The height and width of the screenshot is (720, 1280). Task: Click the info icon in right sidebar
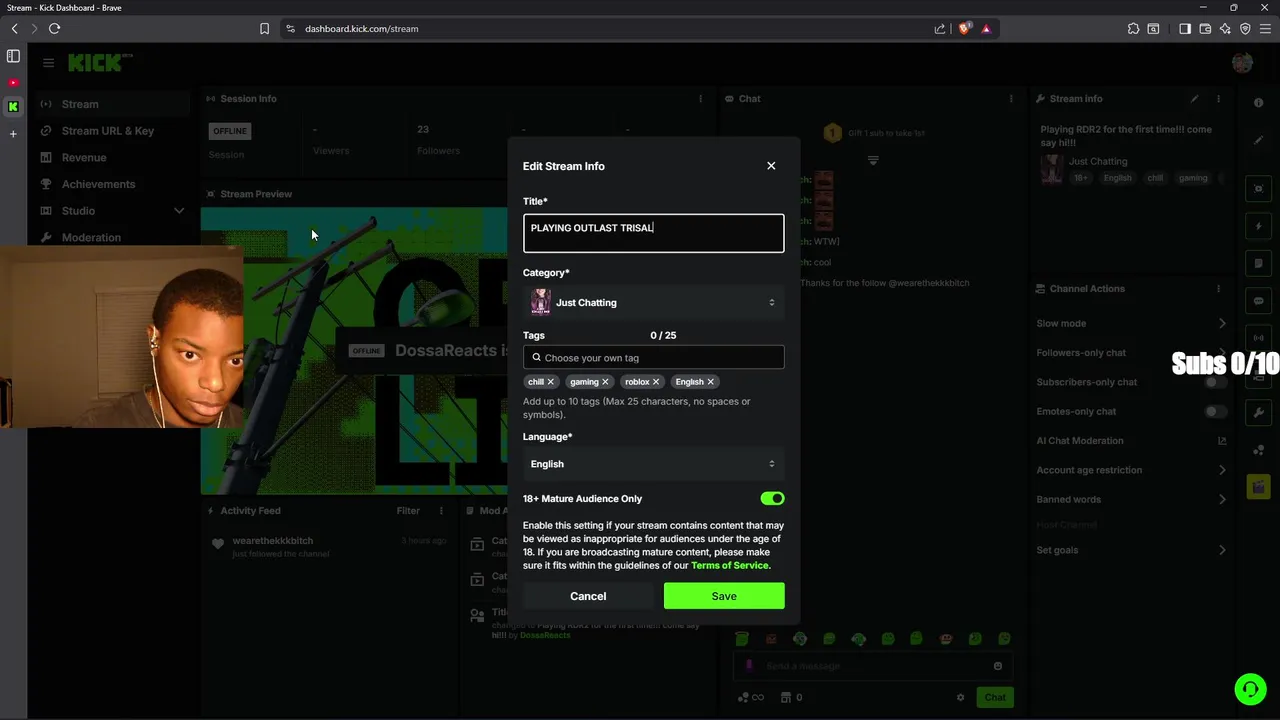click(x=1258, y=103)
